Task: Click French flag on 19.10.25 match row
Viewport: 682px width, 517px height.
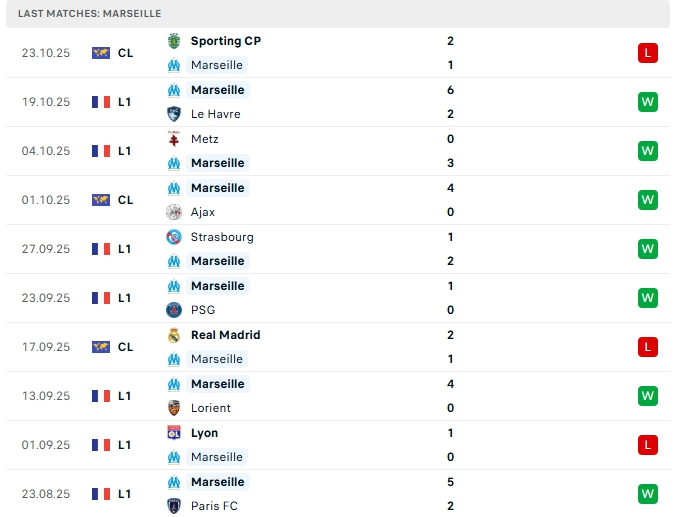Action: coord(101,102)
